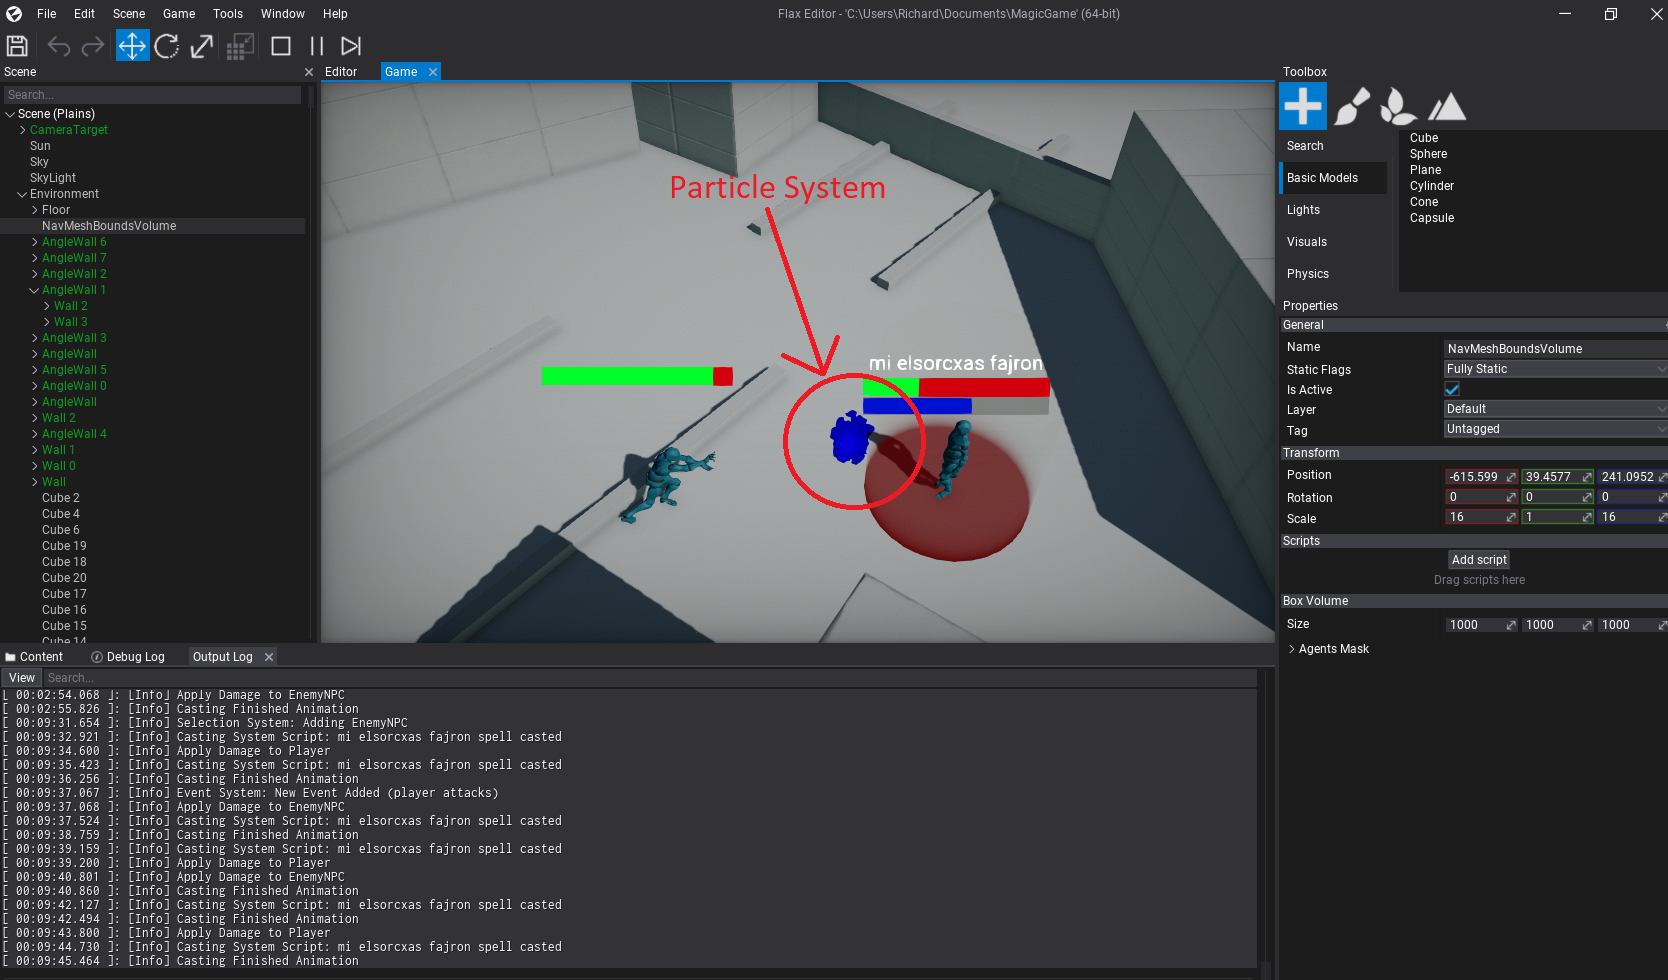Screen dimensions: 1668x980
Task: Click the Scene panel search field
Action: point(150,94)
